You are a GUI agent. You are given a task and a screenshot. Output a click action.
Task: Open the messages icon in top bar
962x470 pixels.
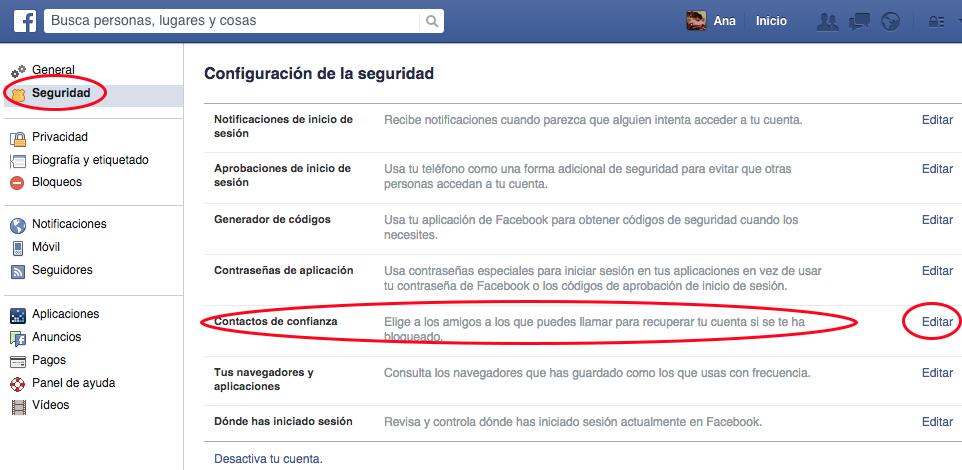coord(859,21)
